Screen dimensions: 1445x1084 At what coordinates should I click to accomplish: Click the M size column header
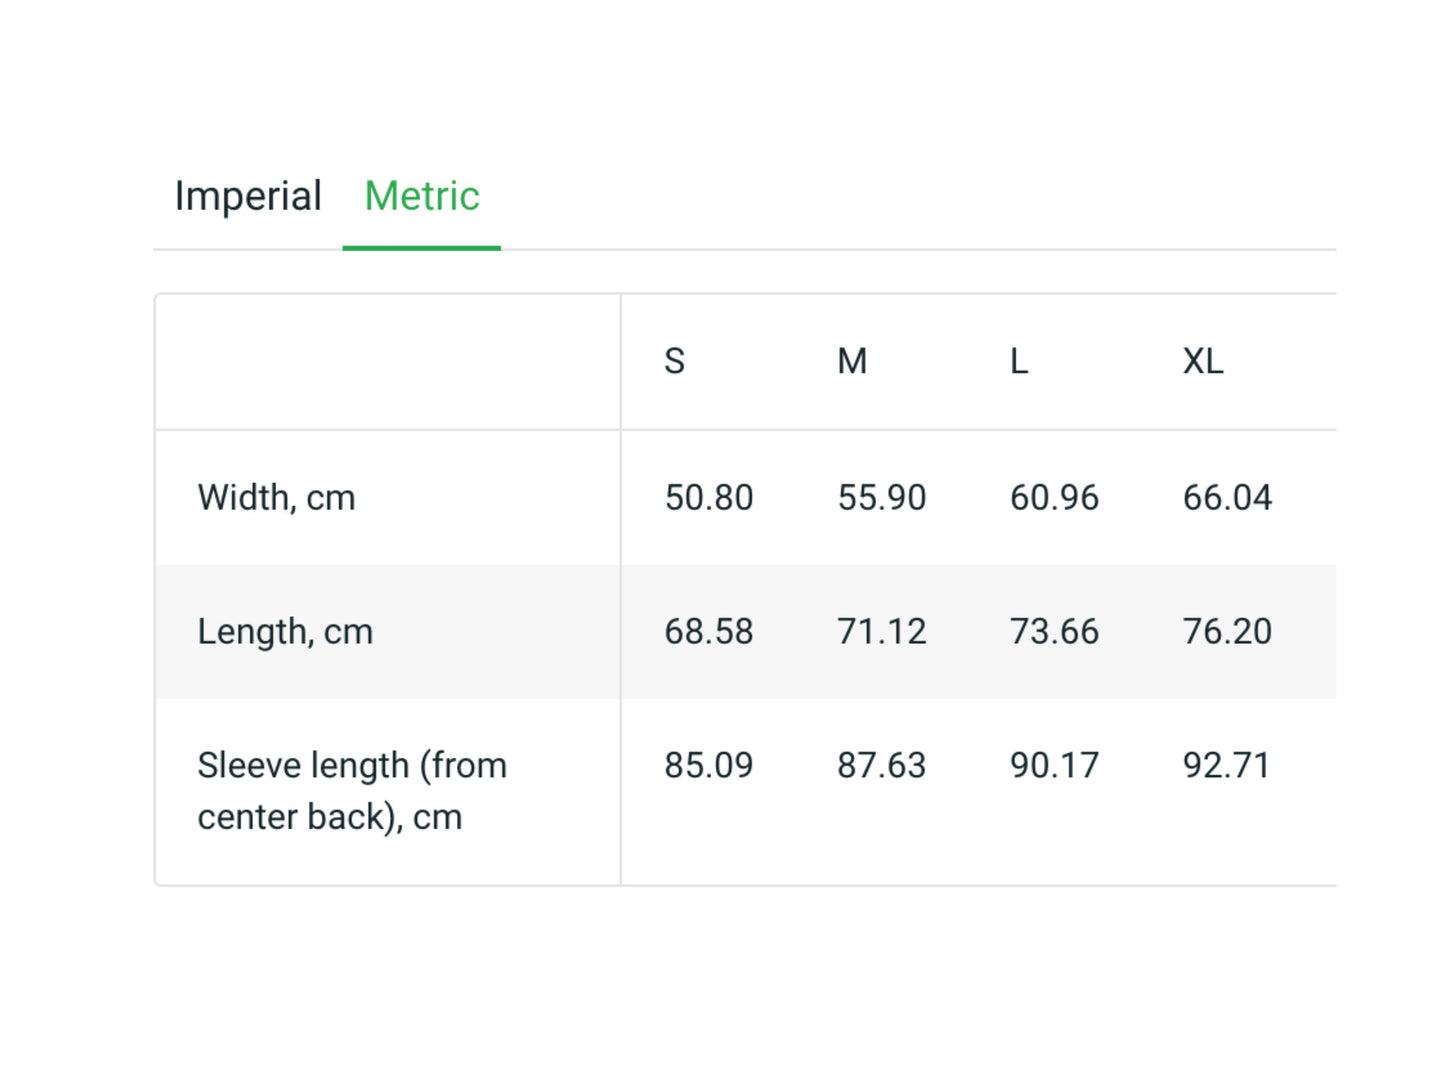852,361
